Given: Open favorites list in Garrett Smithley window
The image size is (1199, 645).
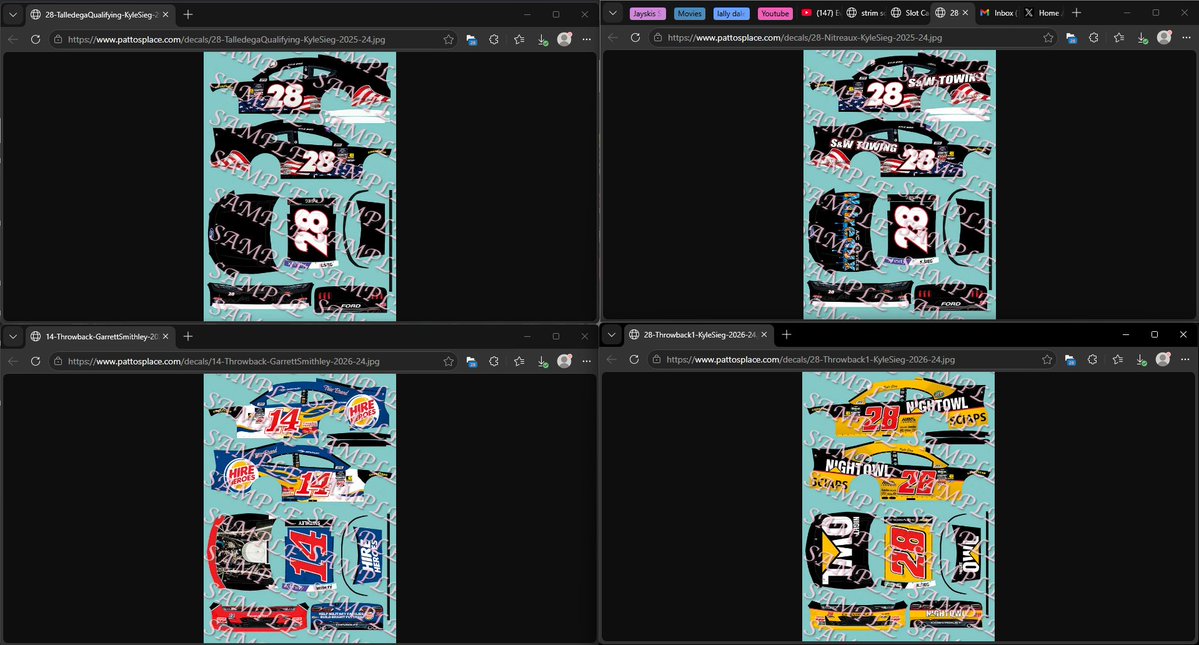Looking at the screenshot, I should point(519,361).
